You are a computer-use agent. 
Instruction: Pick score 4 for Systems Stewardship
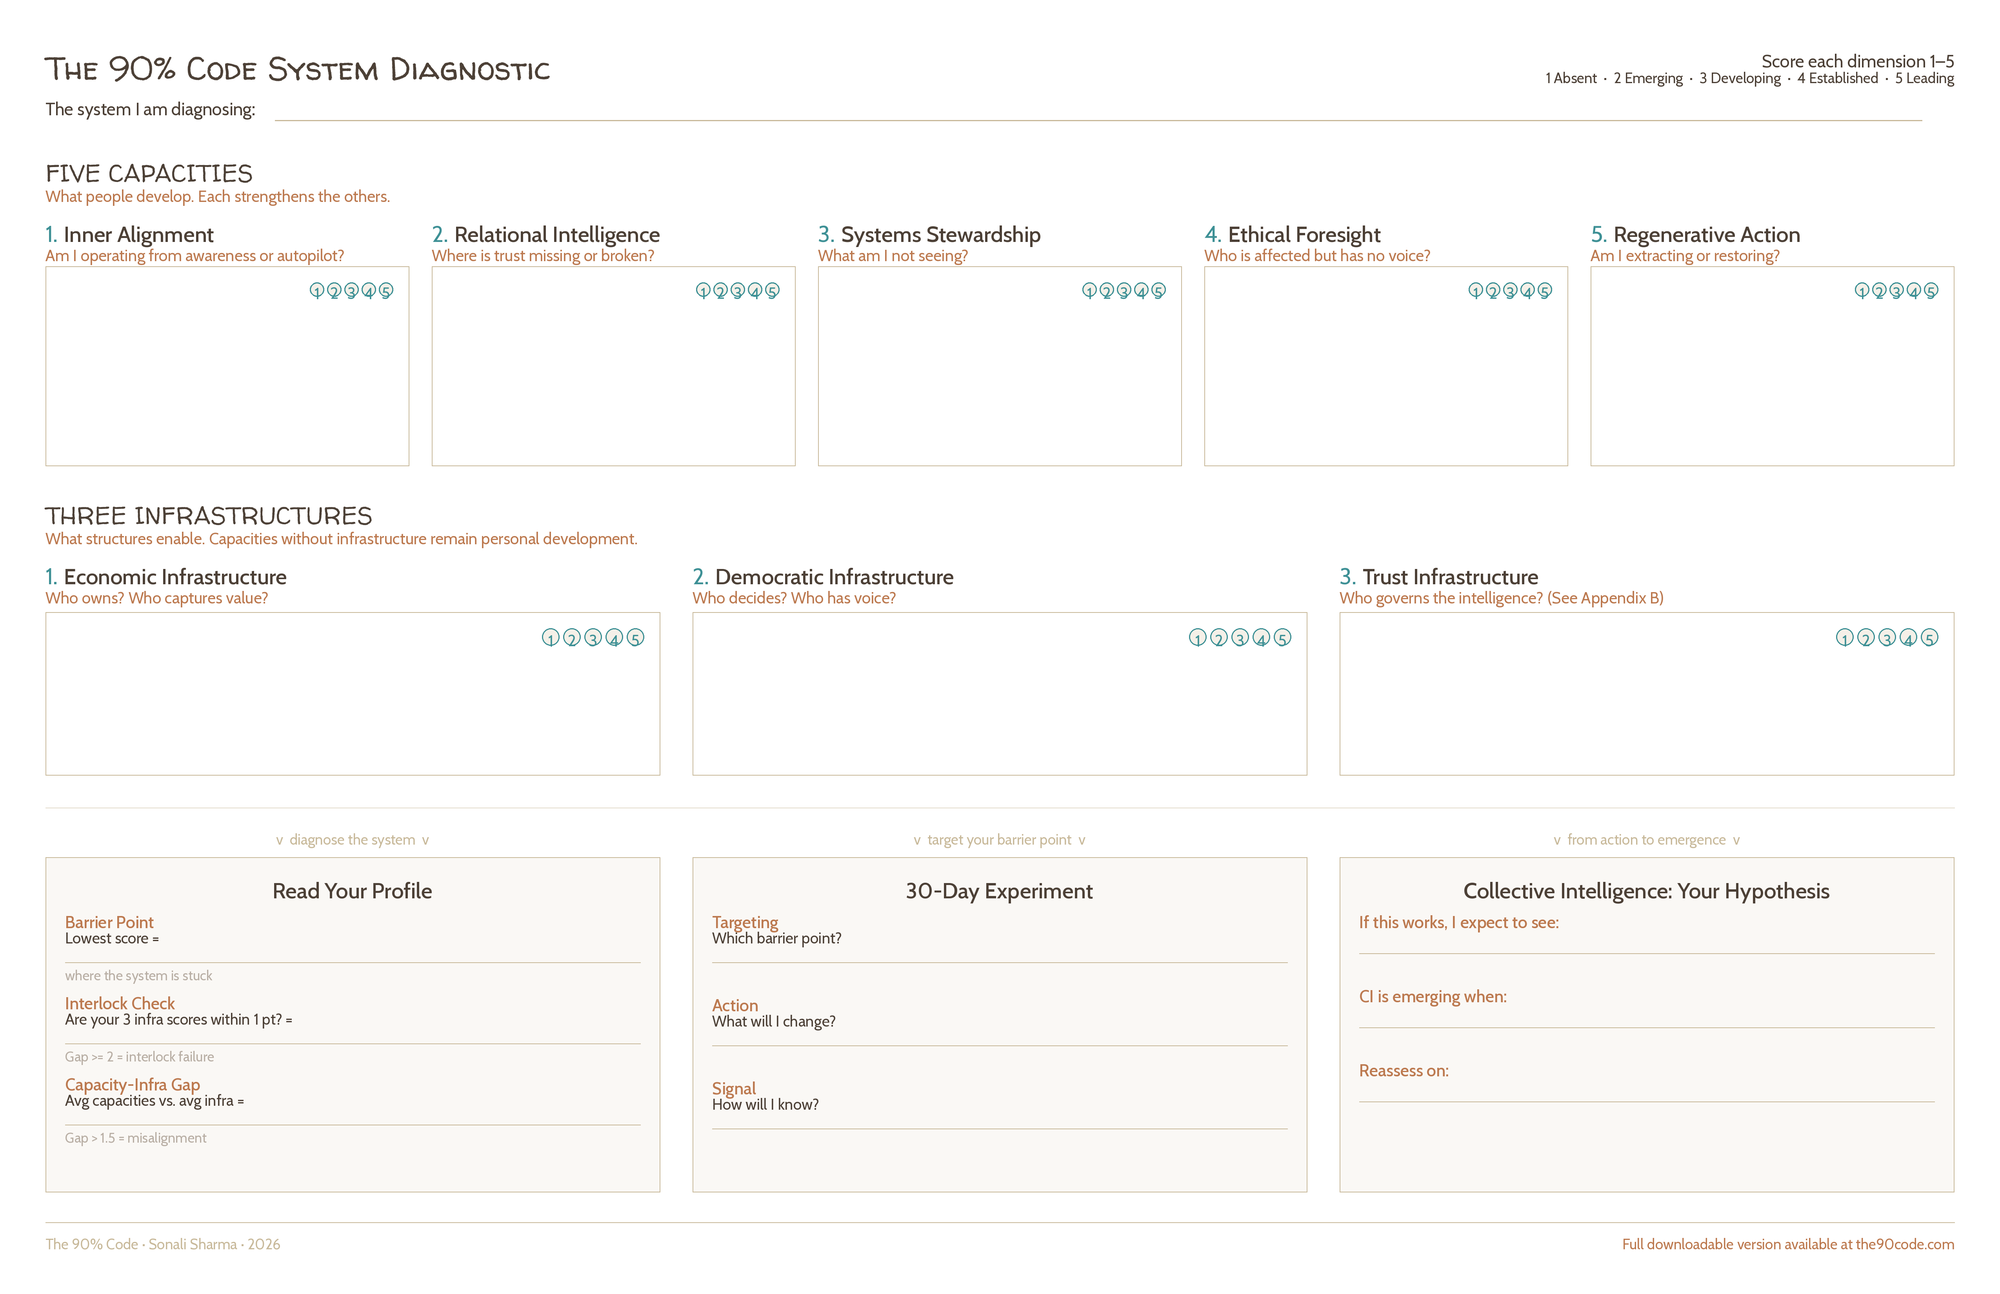pos(1141,291)
